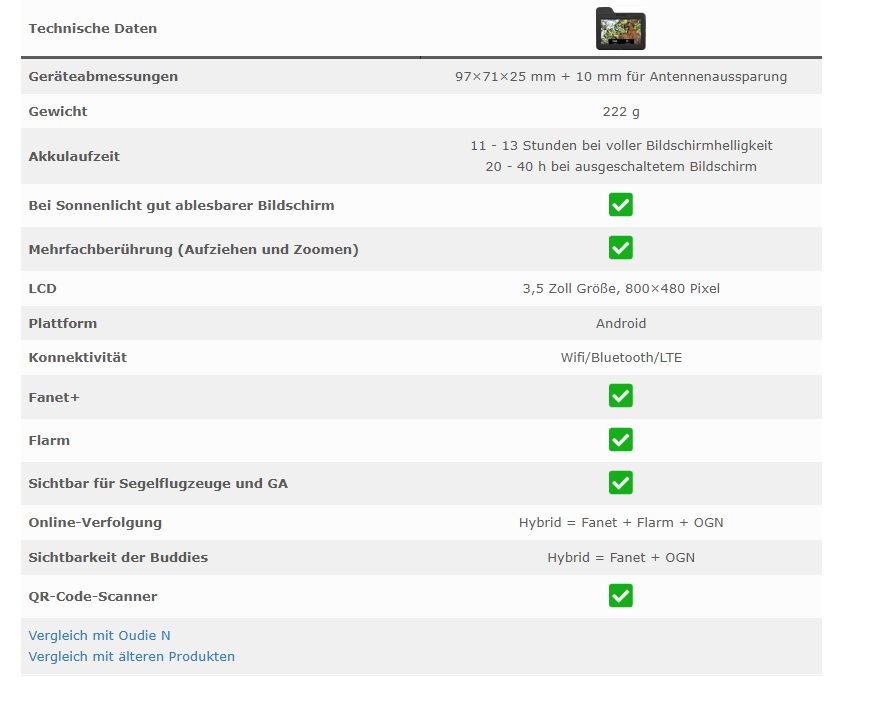895x703 pixels.
Task: Select the Wifi/Bluetooth/LTE connectivity value
Action: point(621,358)
